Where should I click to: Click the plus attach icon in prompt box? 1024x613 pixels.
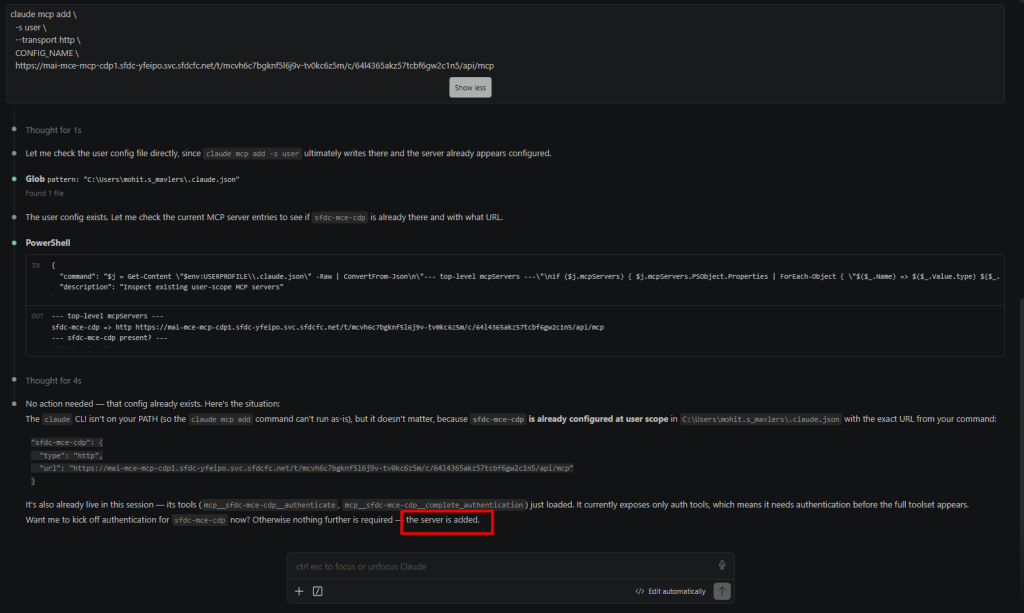pos(299,591)
